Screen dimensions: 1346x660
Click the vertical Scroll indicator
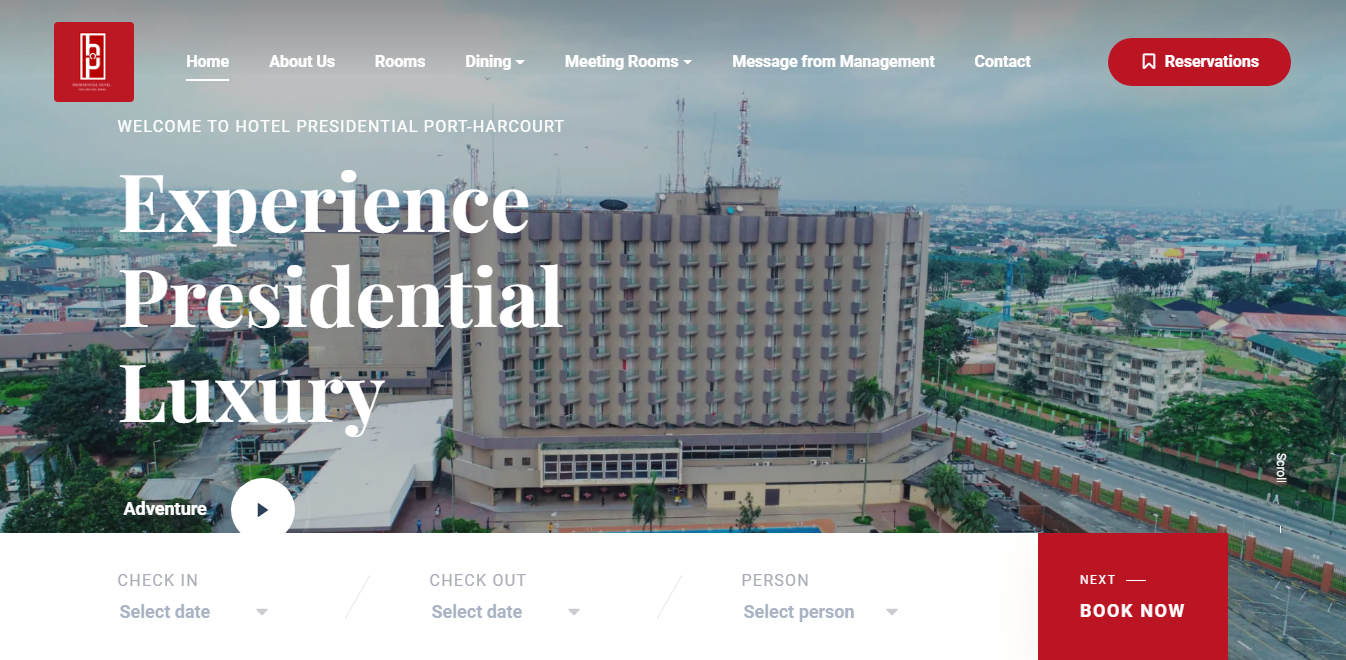click(1281, 468)
